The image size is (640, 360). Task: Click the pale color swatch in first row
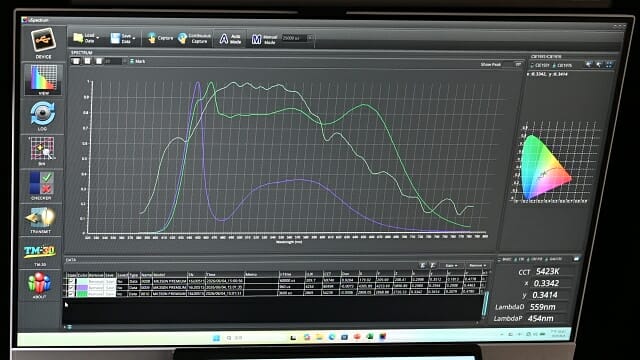click(82, 282)
